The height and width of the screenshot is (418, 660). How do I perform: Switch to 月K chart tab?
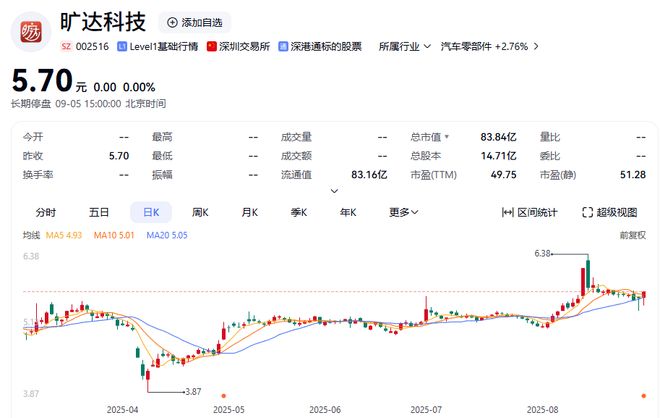point(250,212)
